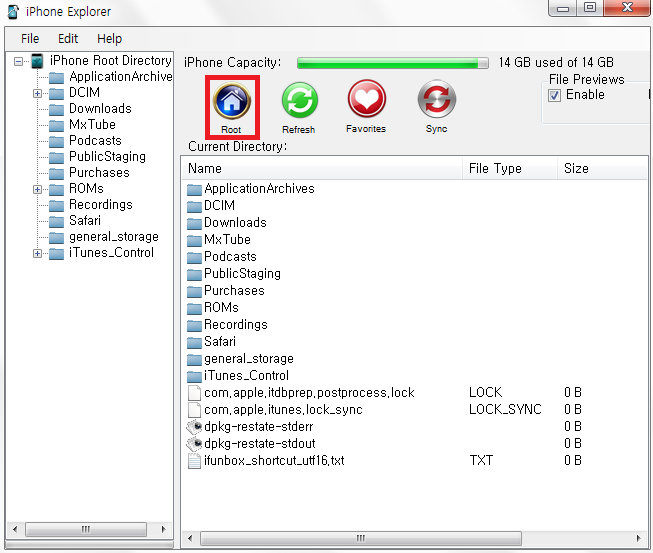Select ROMs folder icon in file list
This screenshot has width=653, height=553.
click(194, 308)
